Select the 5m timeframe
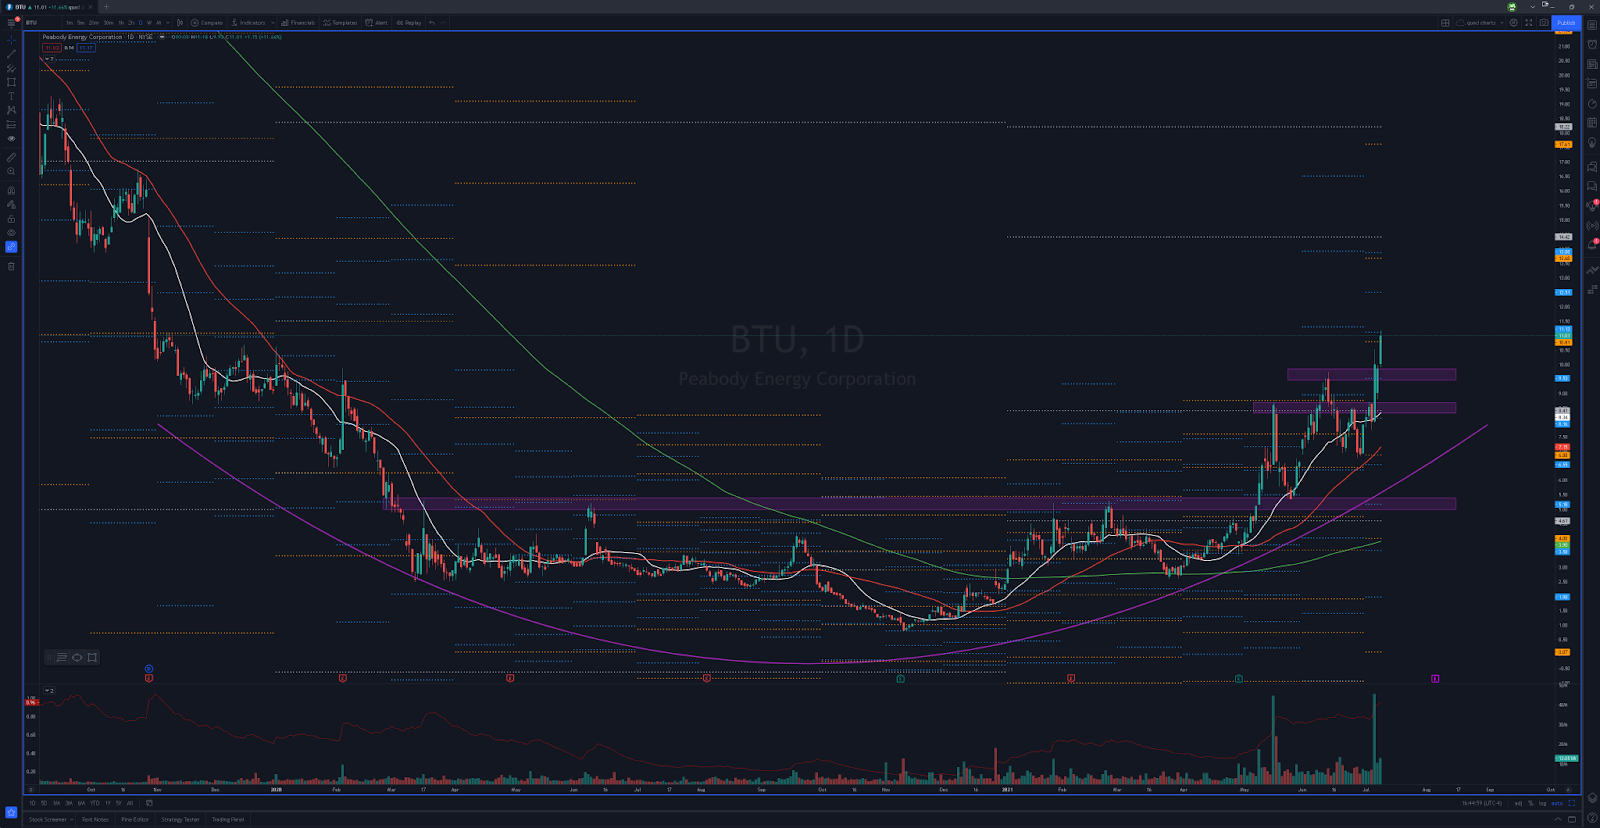 [81, 22]
